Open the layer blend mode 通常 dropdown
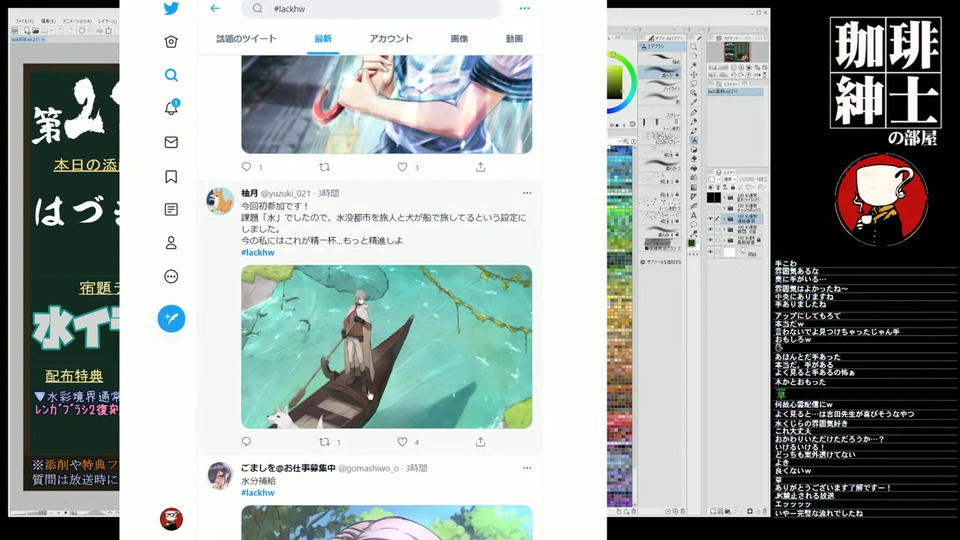This screenshot has width=960, height=540. (x=730, y=179)
